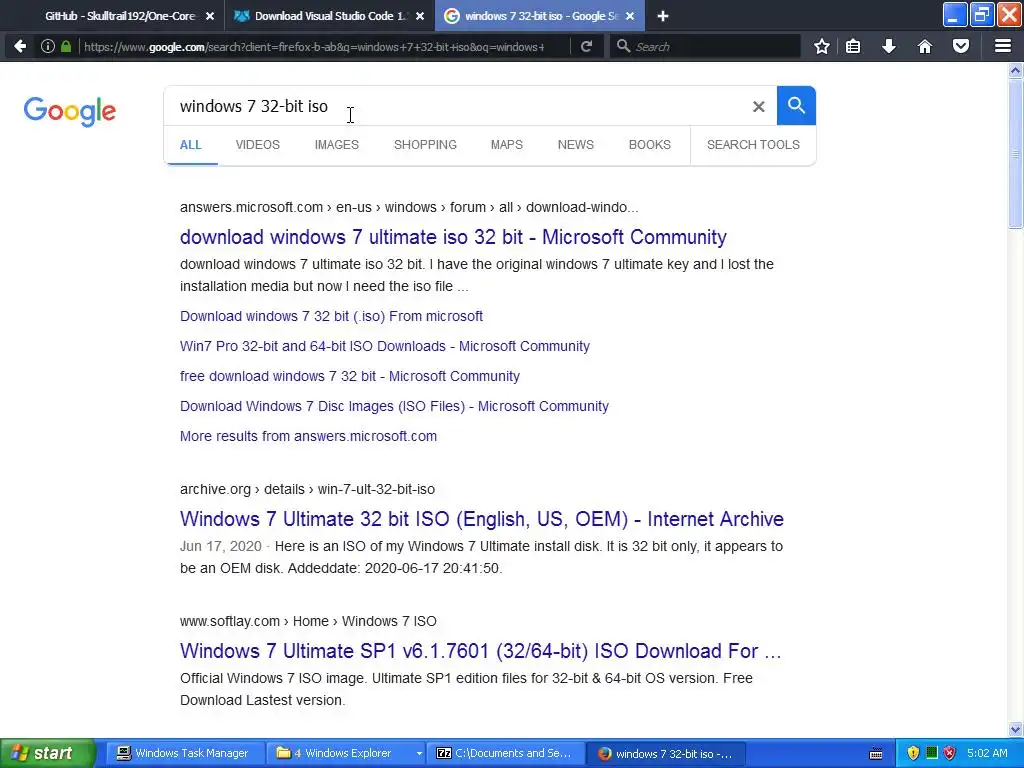Screen dimensions: 1024x768
Task: Click the vertical scrollbar thumb
Action: click(x=1016, y=153)
